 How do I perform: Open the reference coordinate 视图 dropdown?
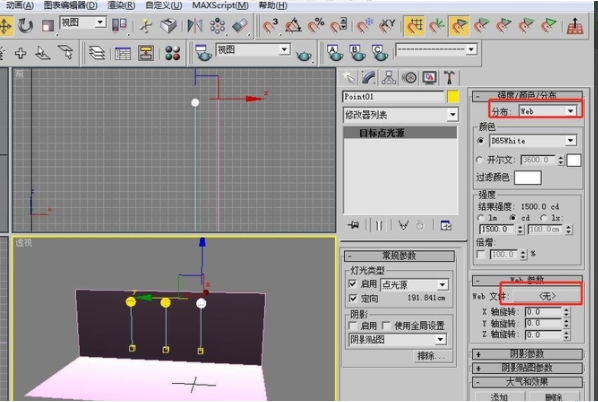coord(82,23)
